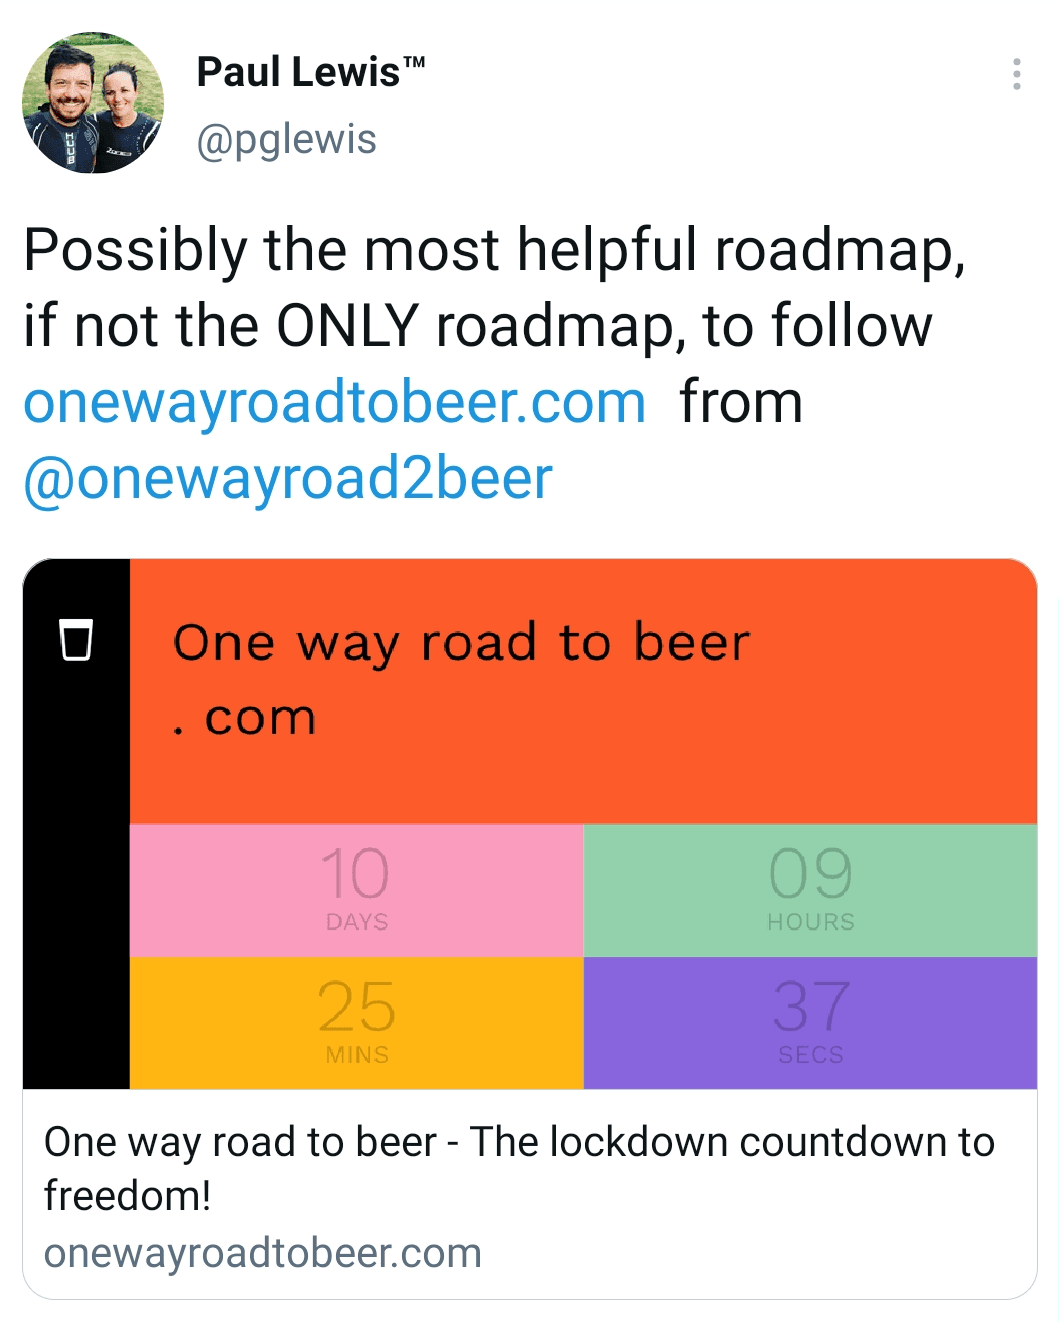Open the three-dot more options menu
The height and width of the screenshot is (1322, 1059).
[x=1016, y=74]
